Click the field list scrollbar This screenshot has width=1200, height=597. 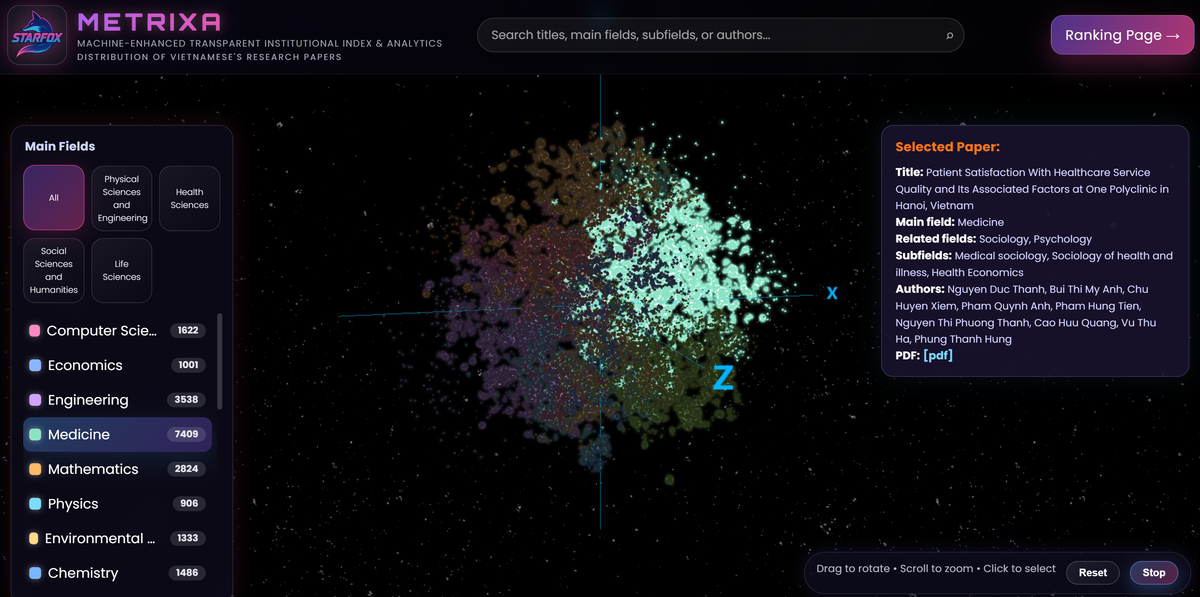tap(220, 360)
